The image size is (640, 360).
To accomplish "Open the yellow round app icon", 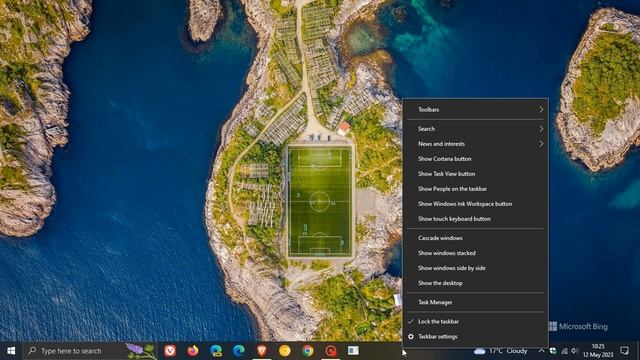I will (284, 351).
